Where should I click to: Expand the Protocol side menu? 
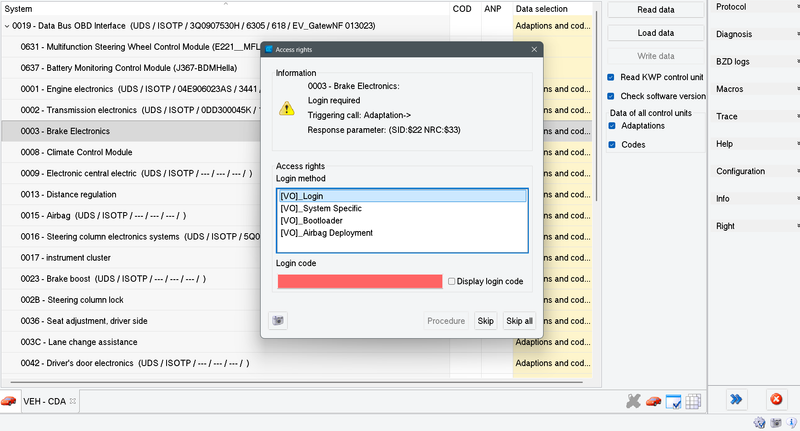pos(754,7)
